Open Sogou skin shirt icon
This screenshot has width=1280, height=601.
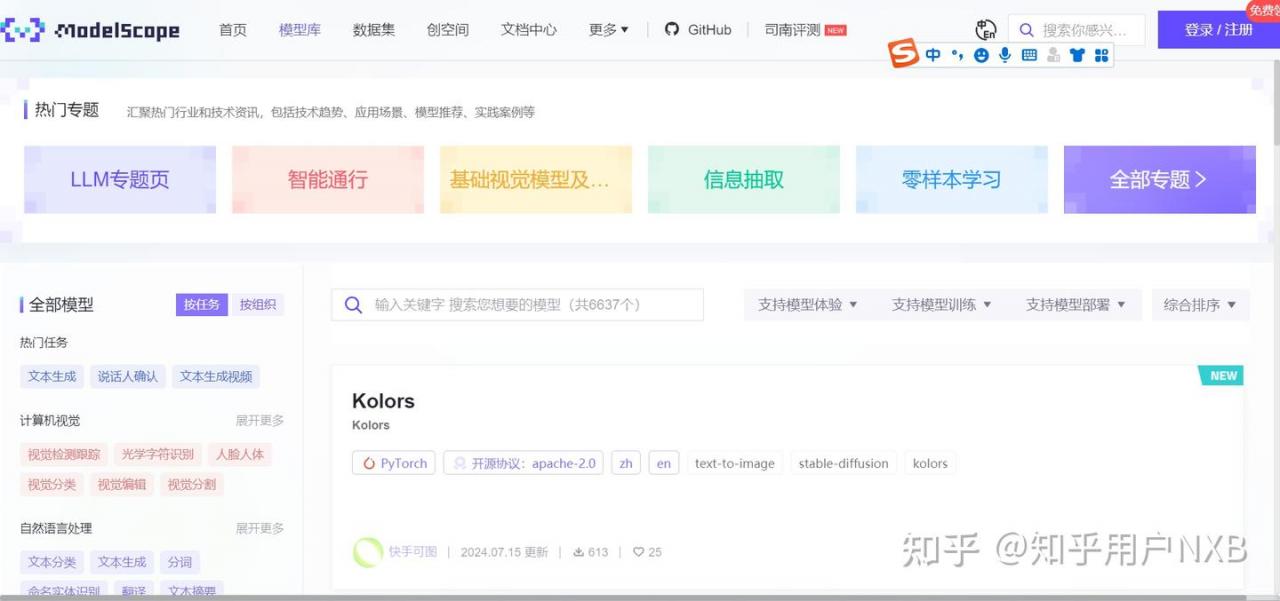pyautogui.click(x=1077, y=55)
